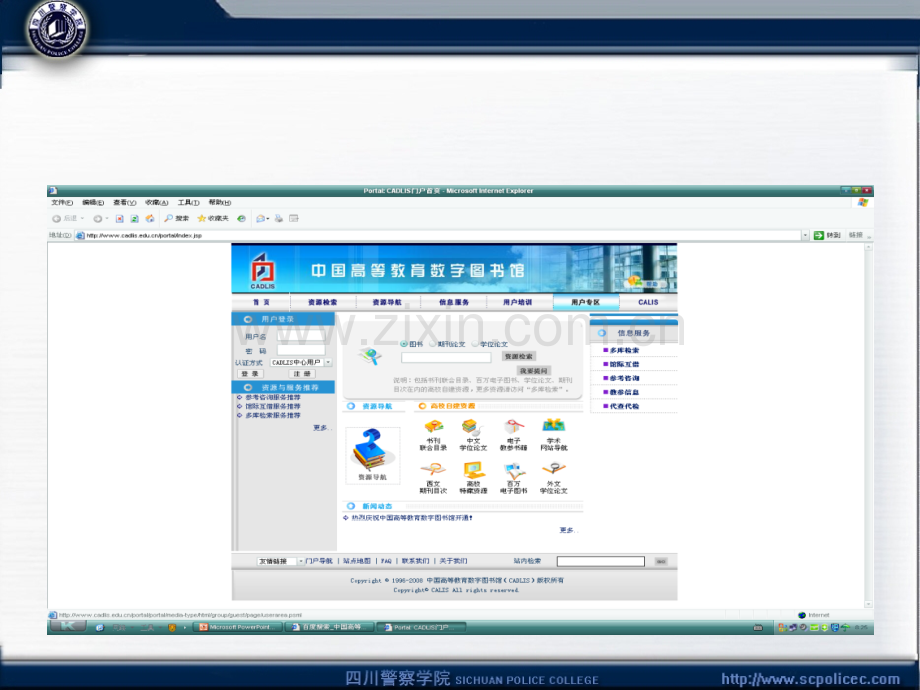Select the 期刊论文 radio button
920x690 pixels.
(x=432, y=344)
